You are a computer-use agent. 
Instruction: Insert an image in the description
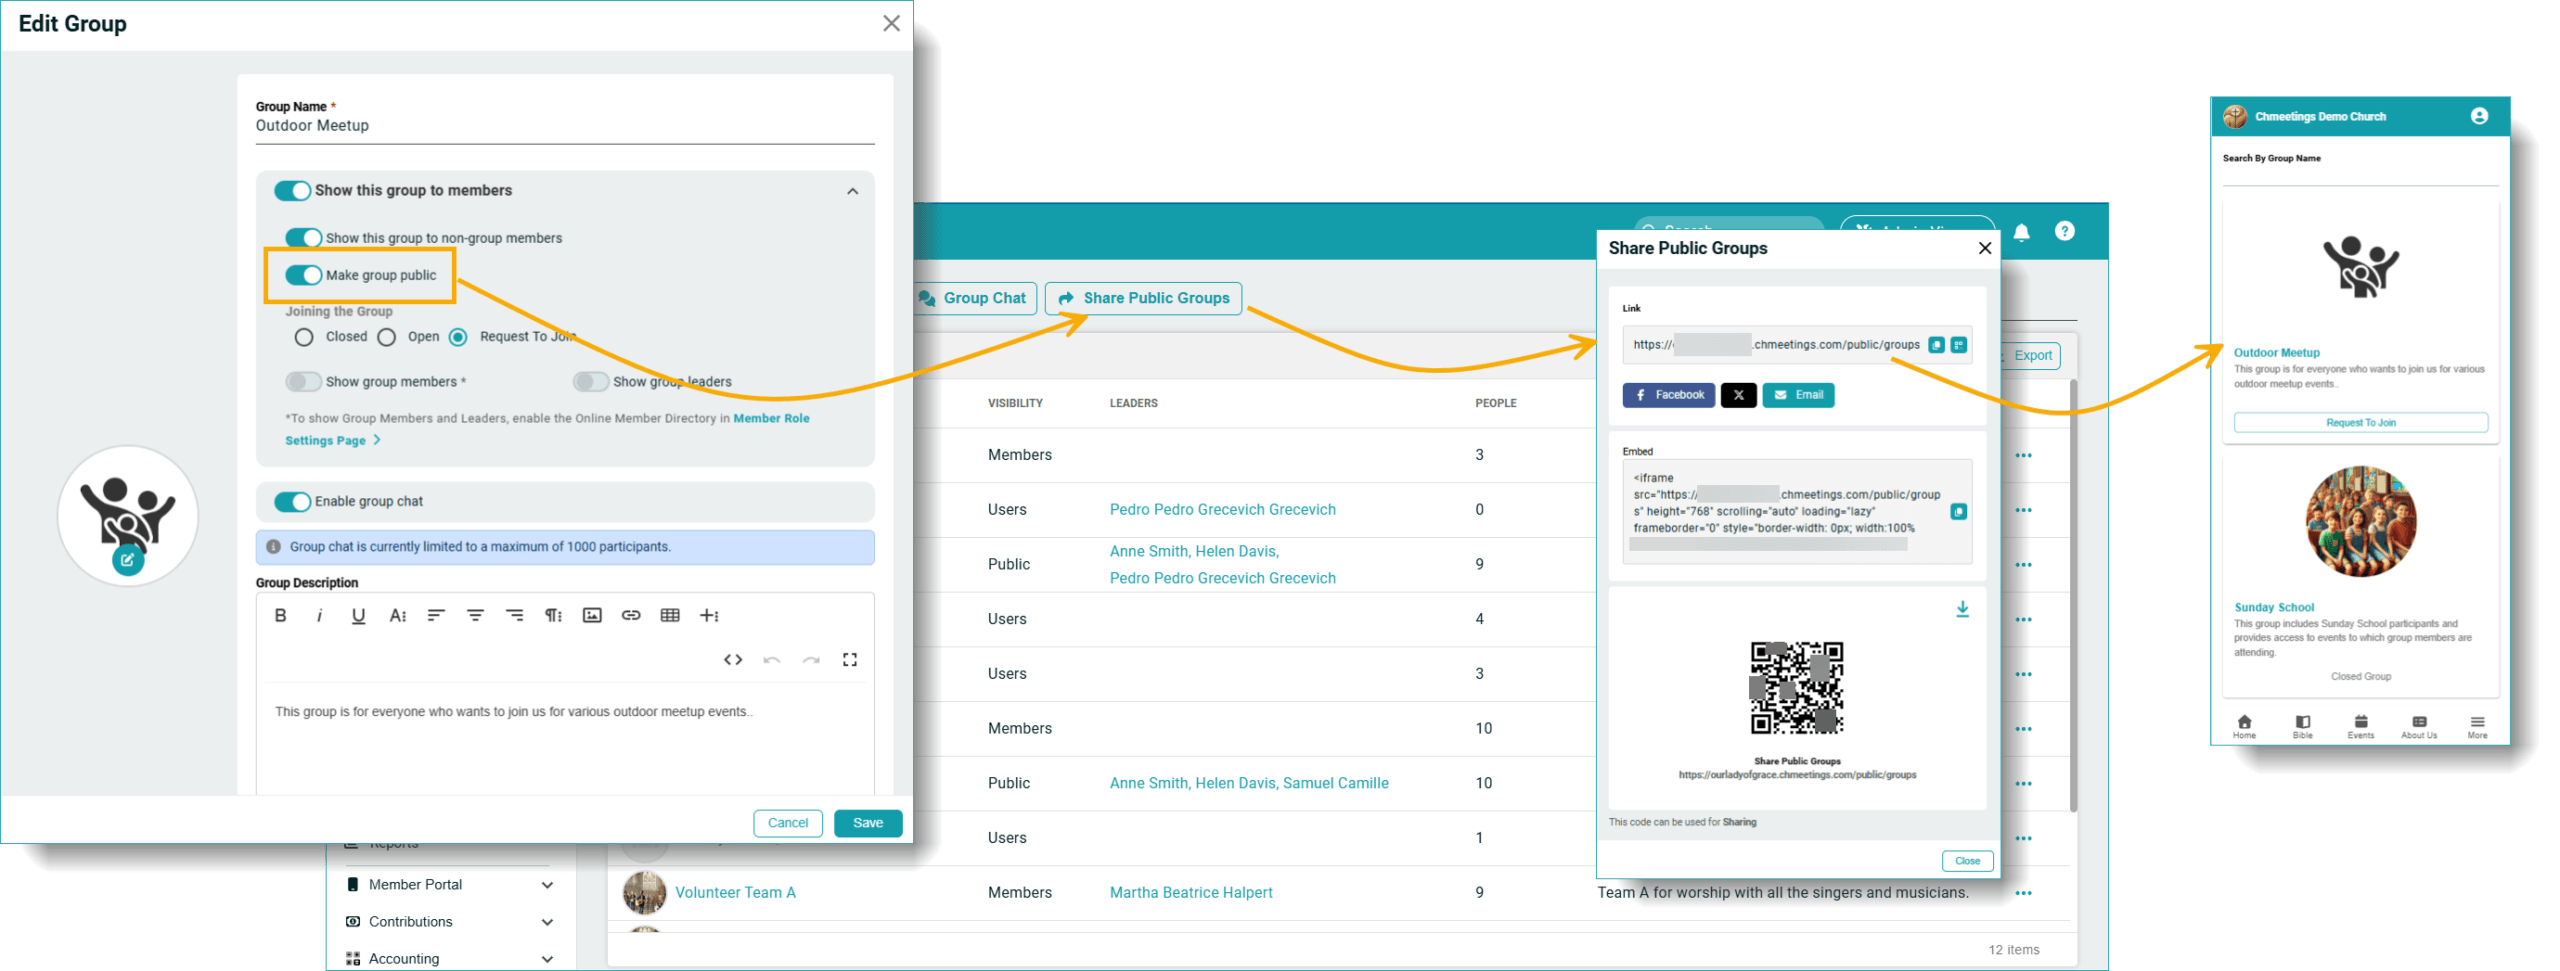[592, 615]
